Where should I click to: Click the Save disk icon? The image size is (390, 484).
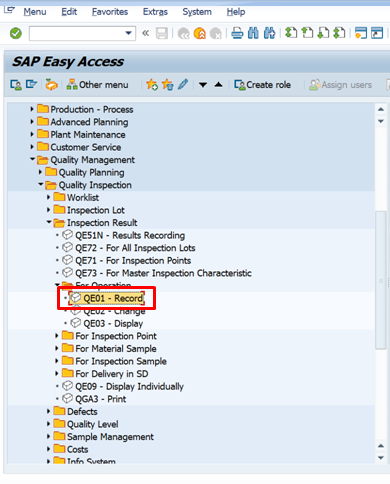[x=162, y=33]
